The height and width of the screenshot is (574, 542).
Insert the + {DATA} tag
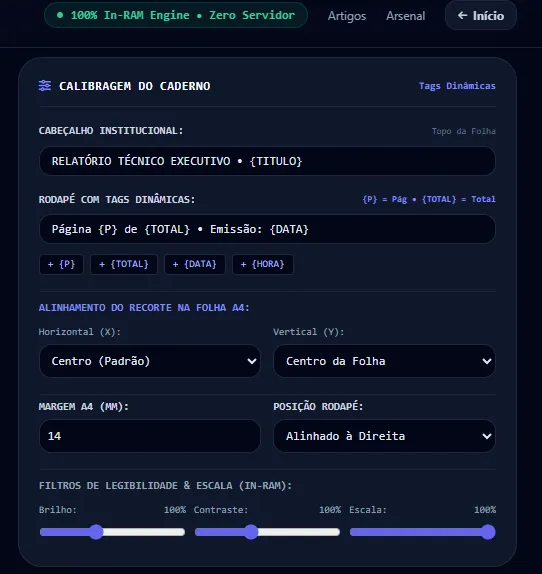pyautogui.click(x=195, y=264)
